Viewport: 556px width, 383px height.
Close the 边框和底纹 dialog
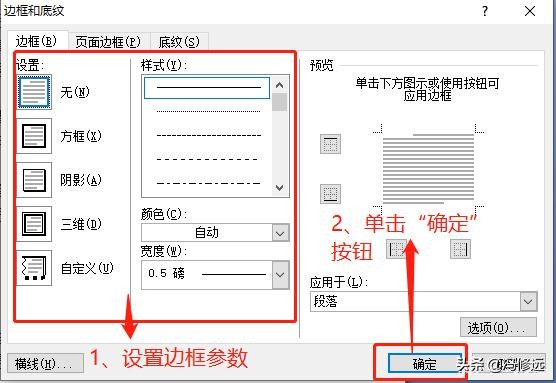(530, 11)
